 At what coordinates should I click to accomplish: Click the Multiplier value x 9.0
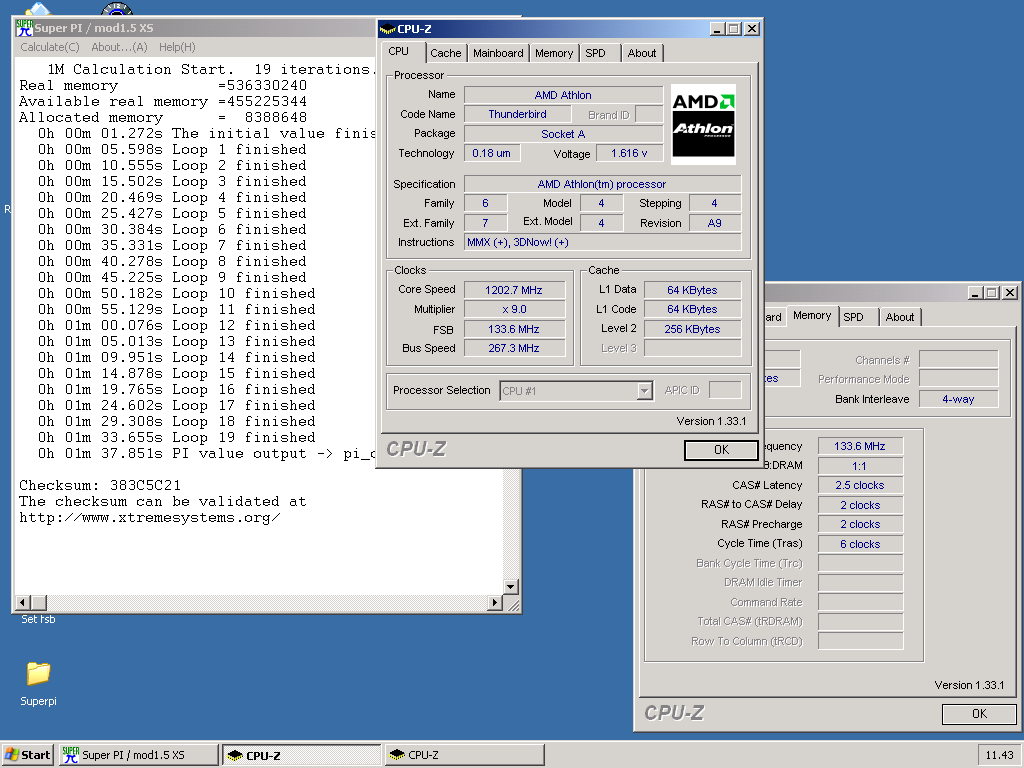(514, 309)
